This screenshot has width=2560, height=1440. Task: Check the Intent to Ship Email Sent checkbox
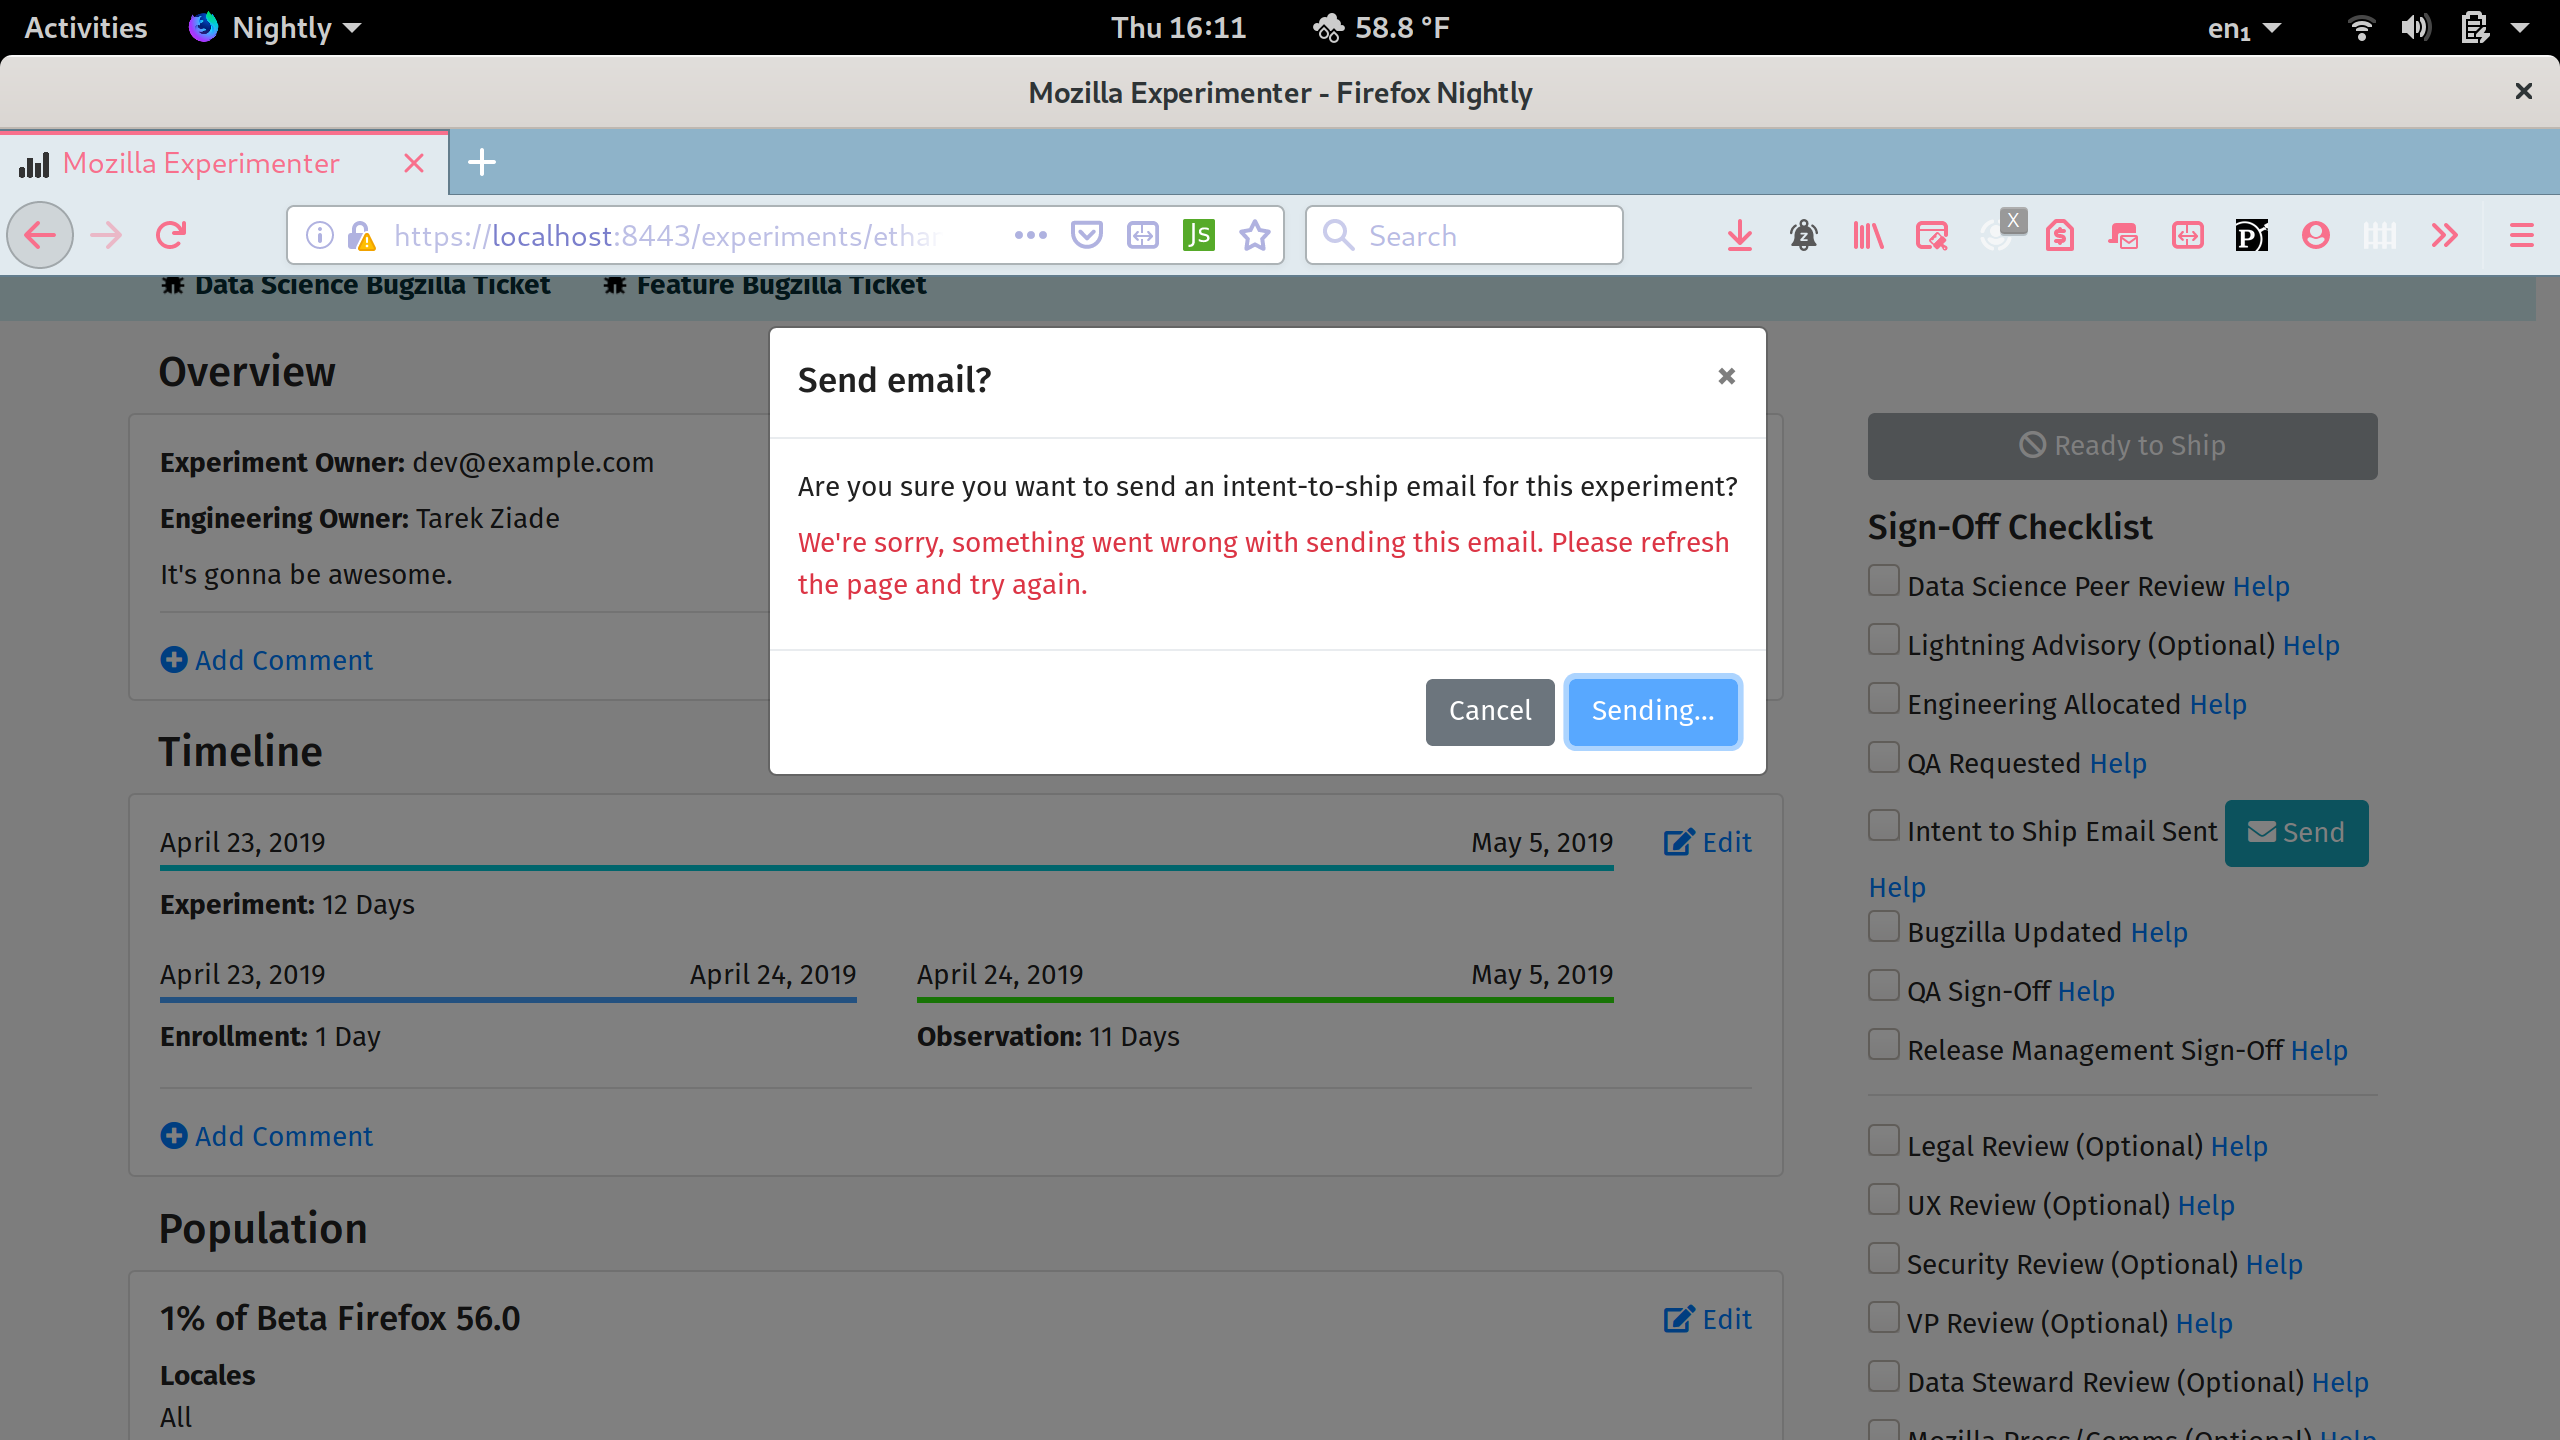1884,826
